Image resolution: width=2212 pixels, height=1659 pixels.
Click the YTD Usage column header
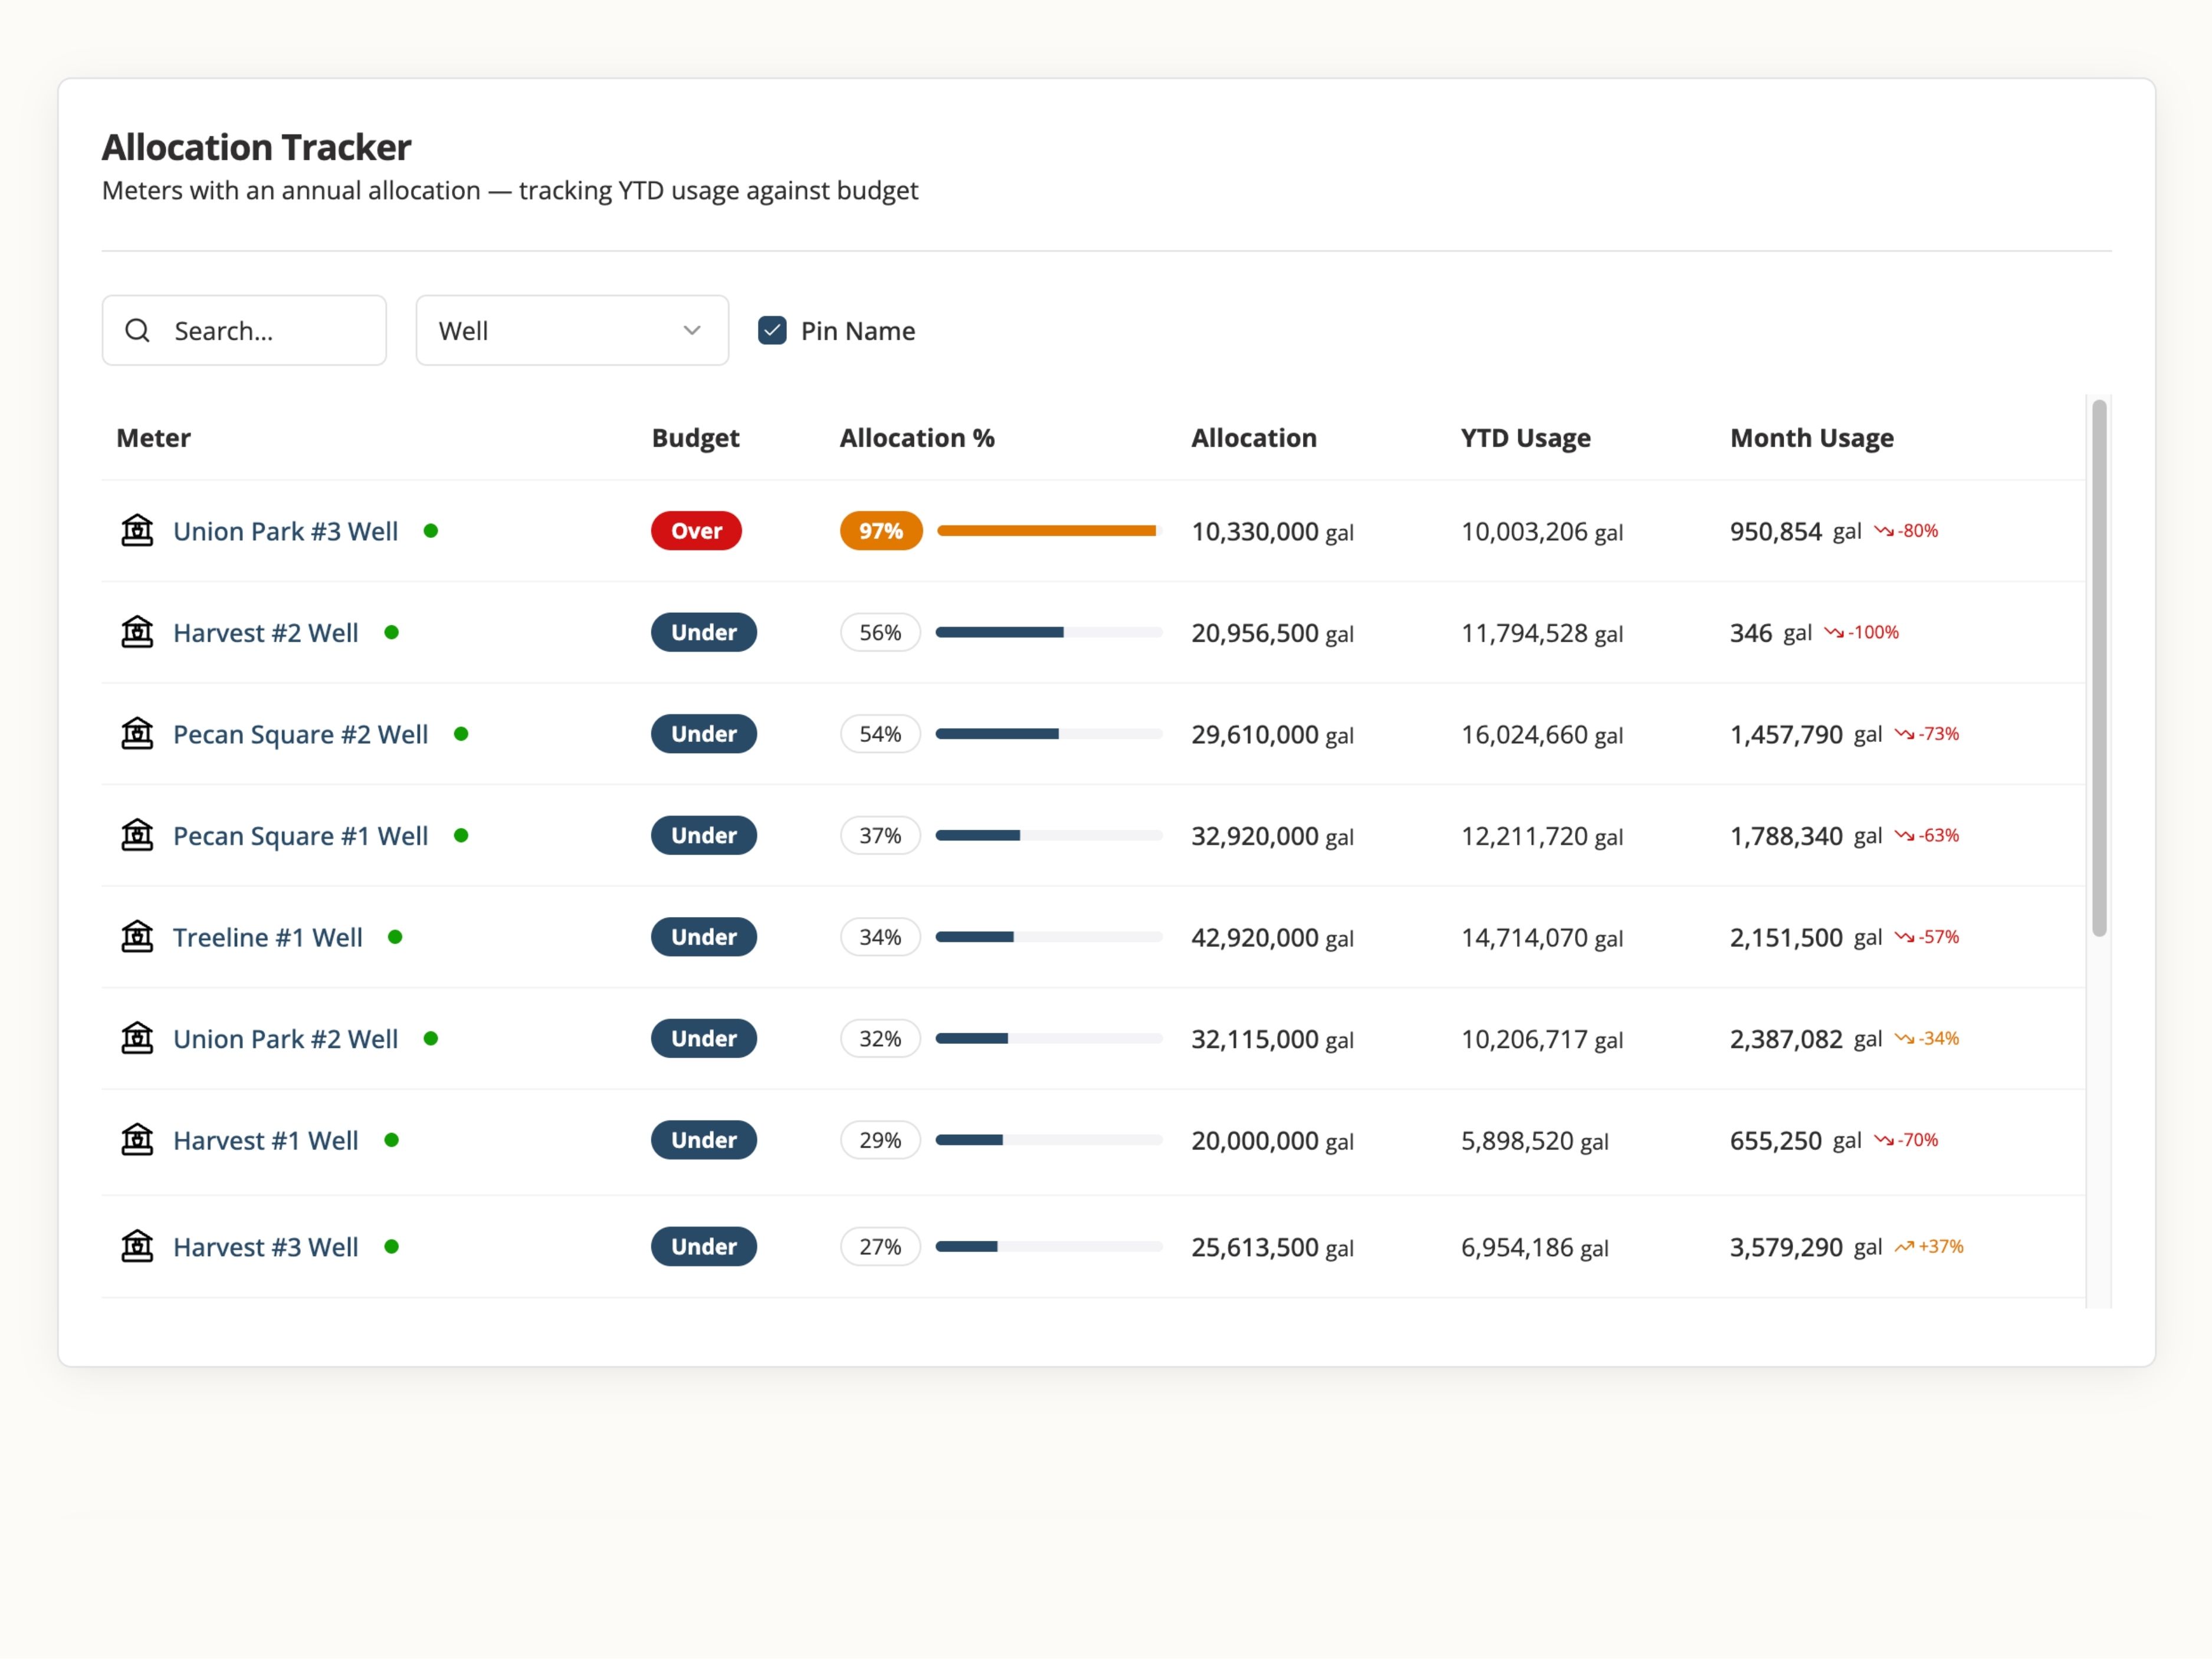click(x=1525, y=438)
